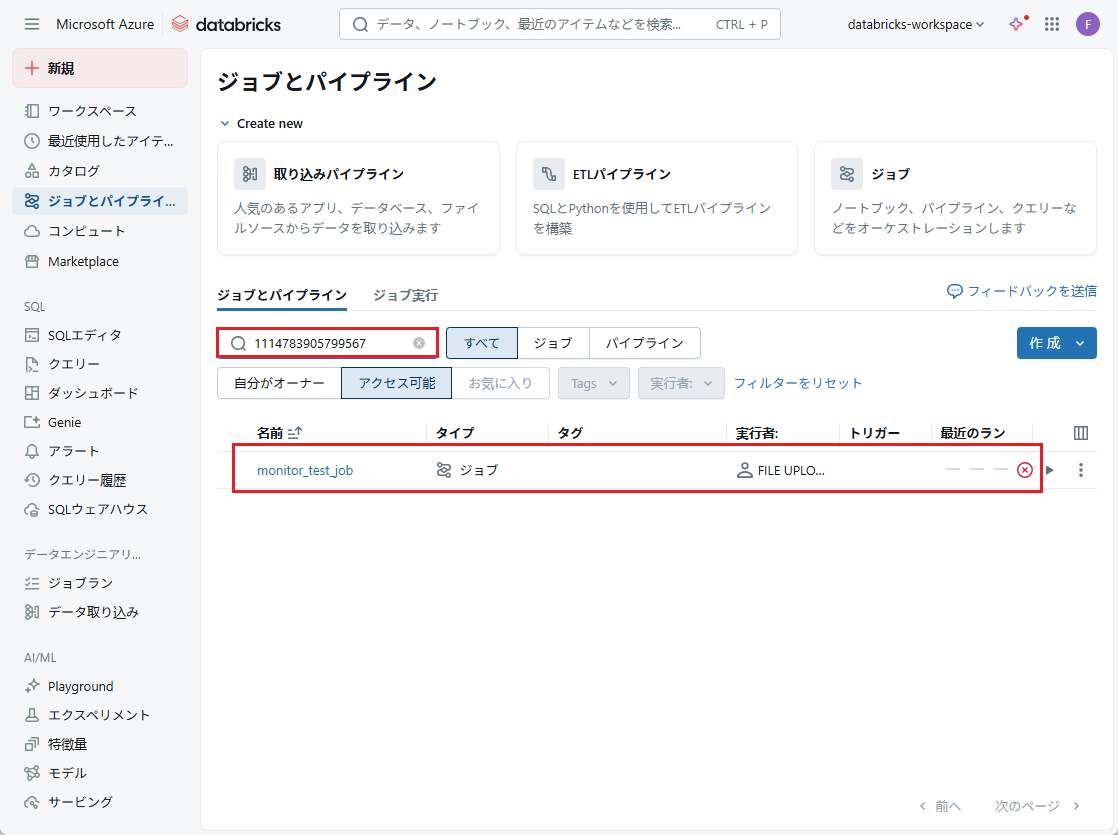Expand the databricks-workspace switcher dropdown
The width and height of the screenshot is (1118, 835).
click(x=915, y=24)
